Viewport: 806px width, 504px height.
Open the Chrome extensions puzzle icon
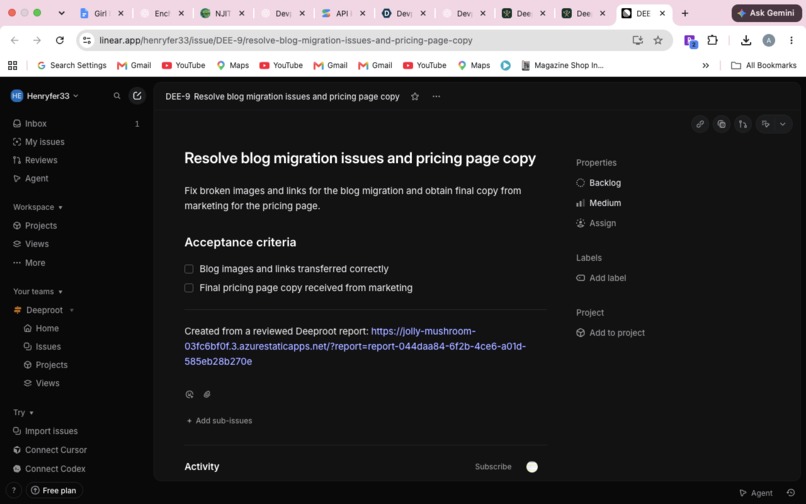click(x=712, y=40)
